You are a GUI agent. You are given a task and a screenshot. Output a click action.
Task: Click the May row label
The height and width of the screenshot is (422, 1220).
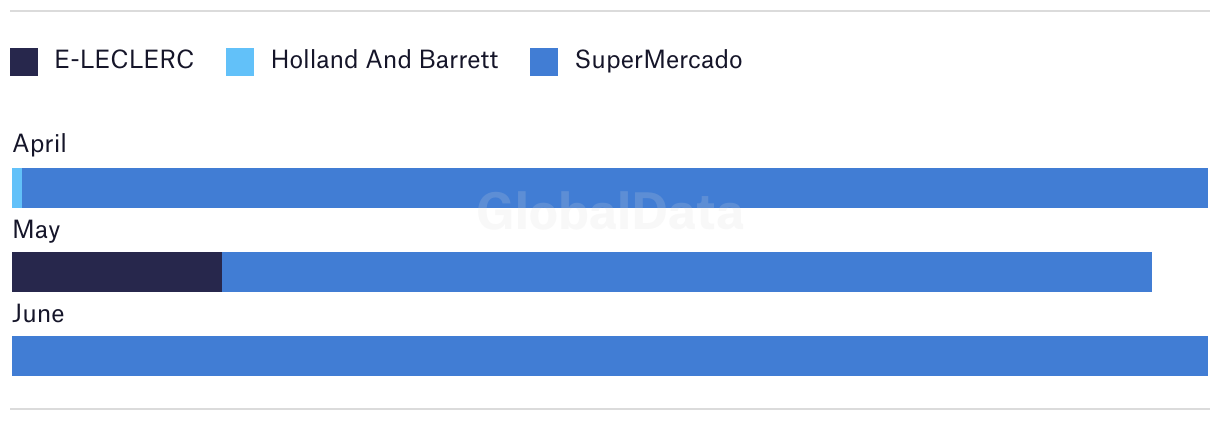tap(36, 230)
